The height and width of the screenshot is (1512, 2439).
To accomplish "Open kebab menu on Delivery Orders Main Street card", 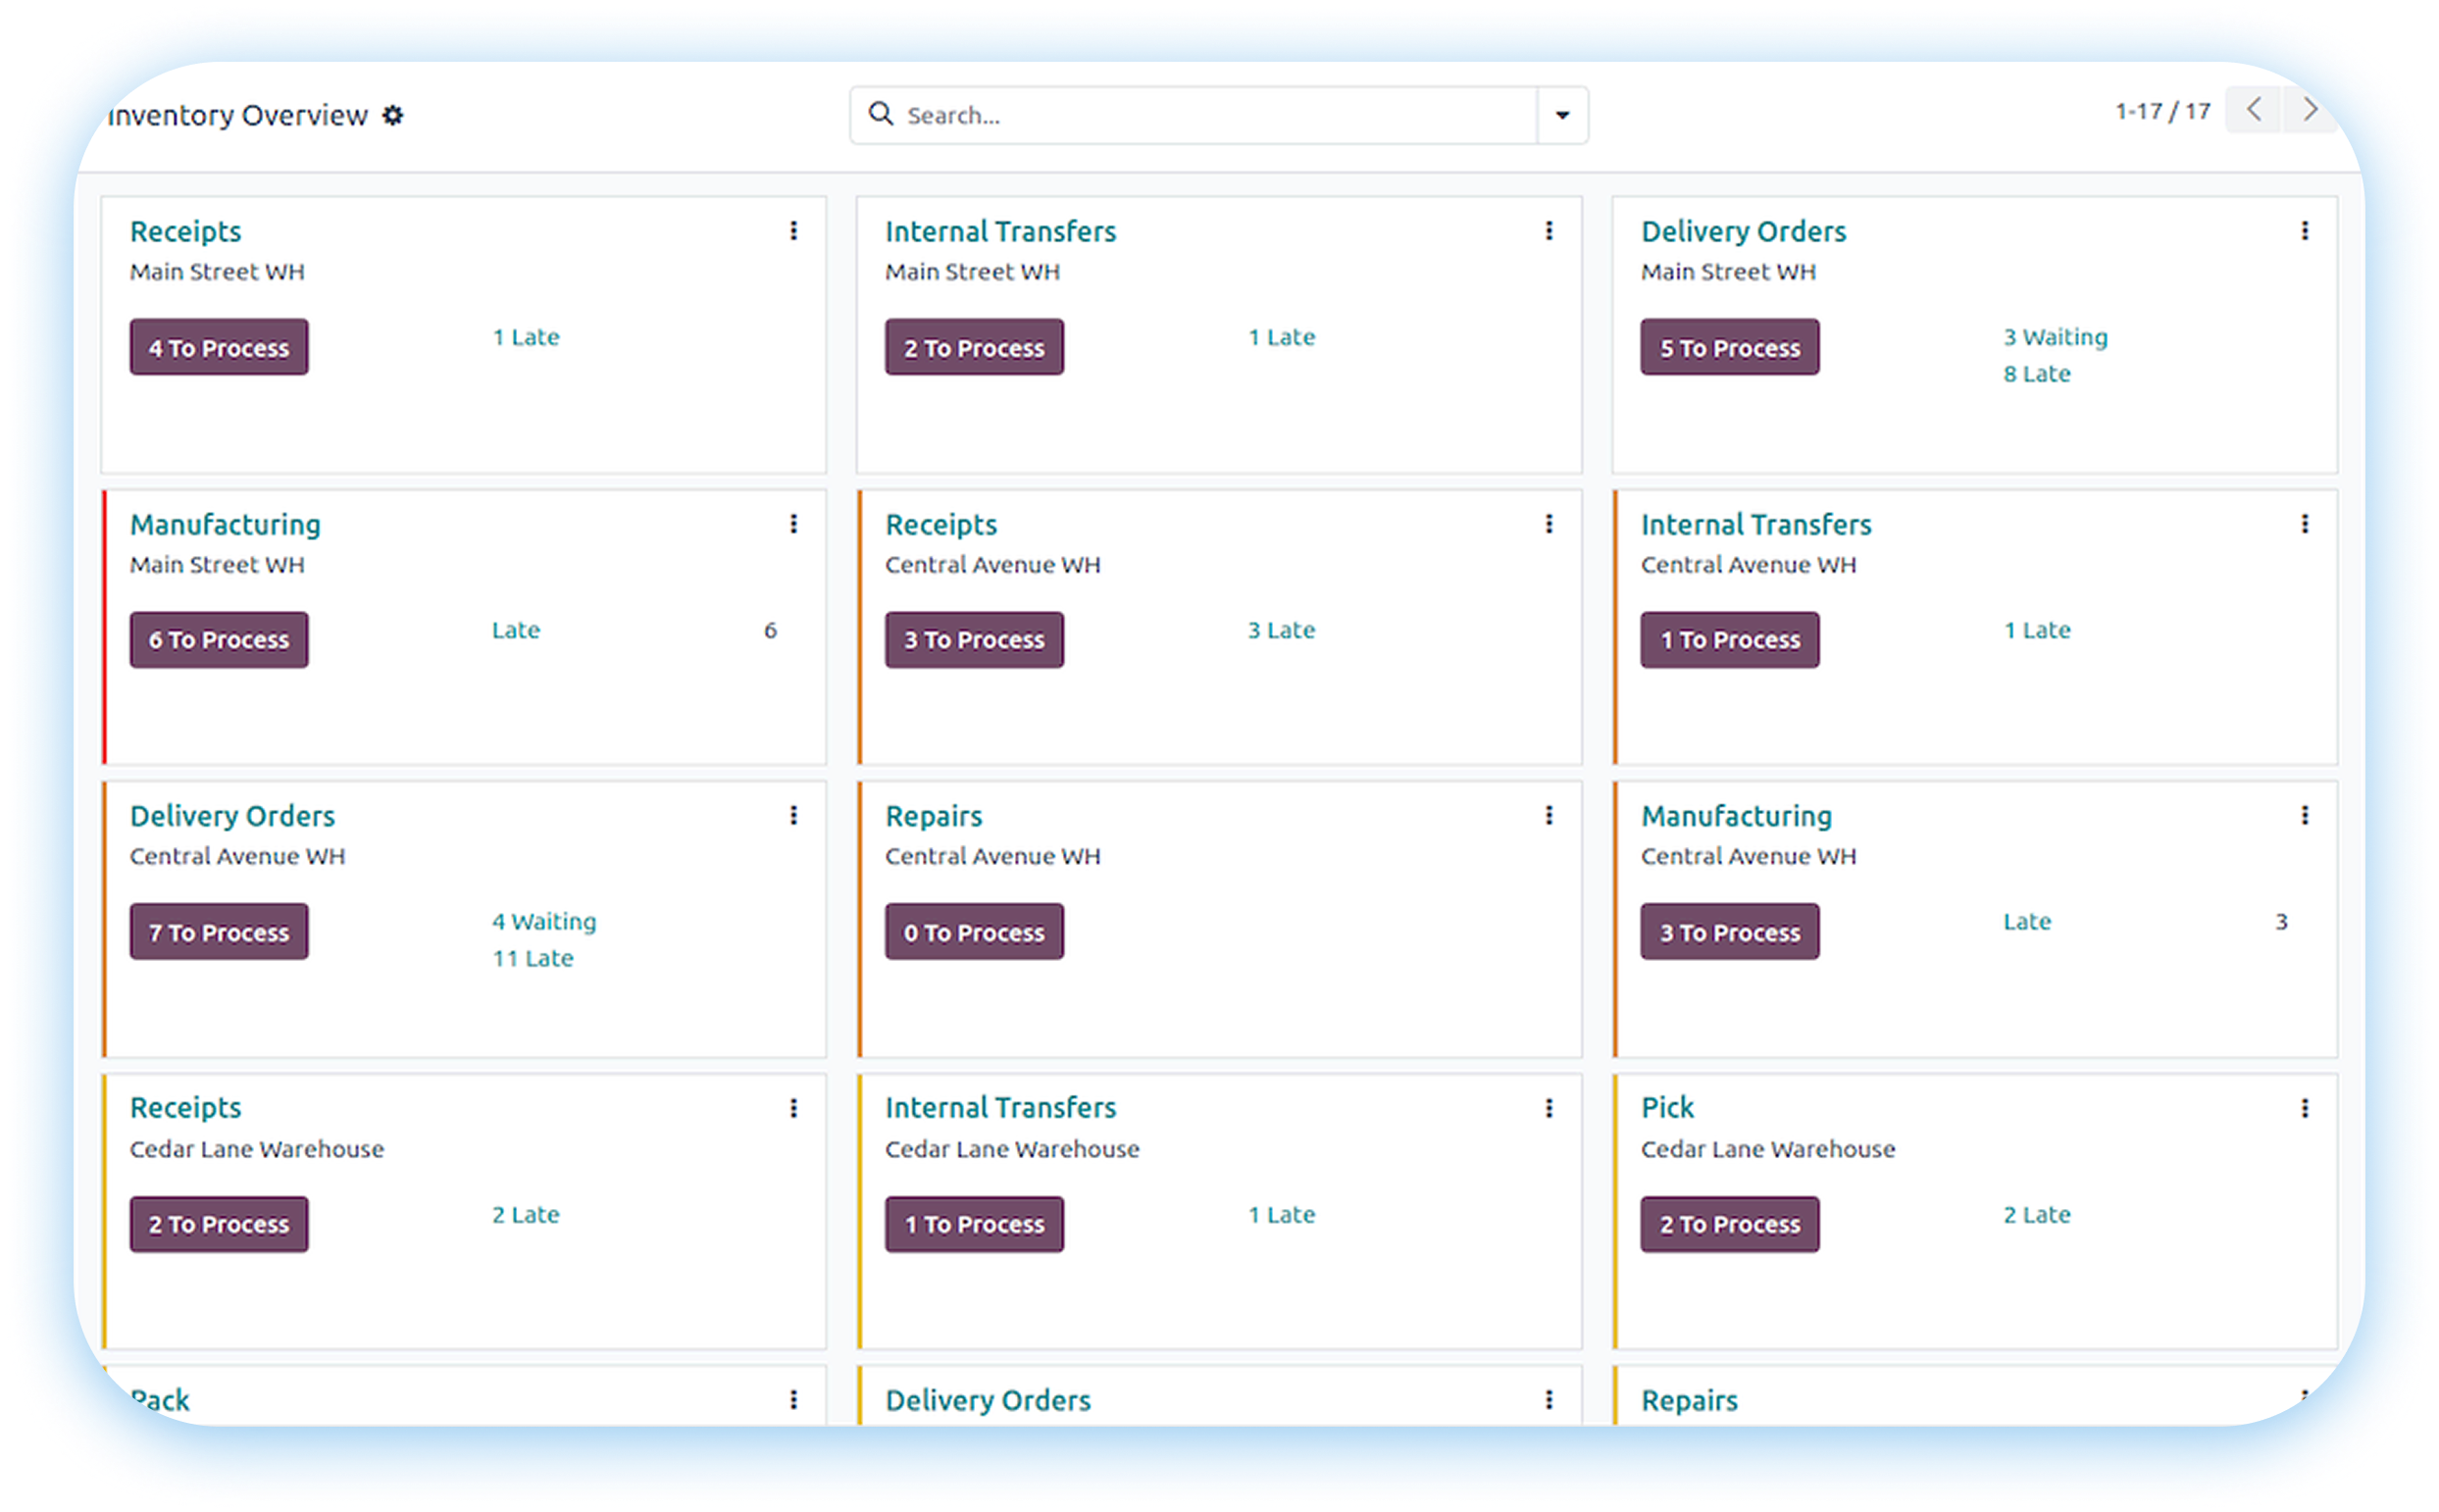I will point(2304,231).
